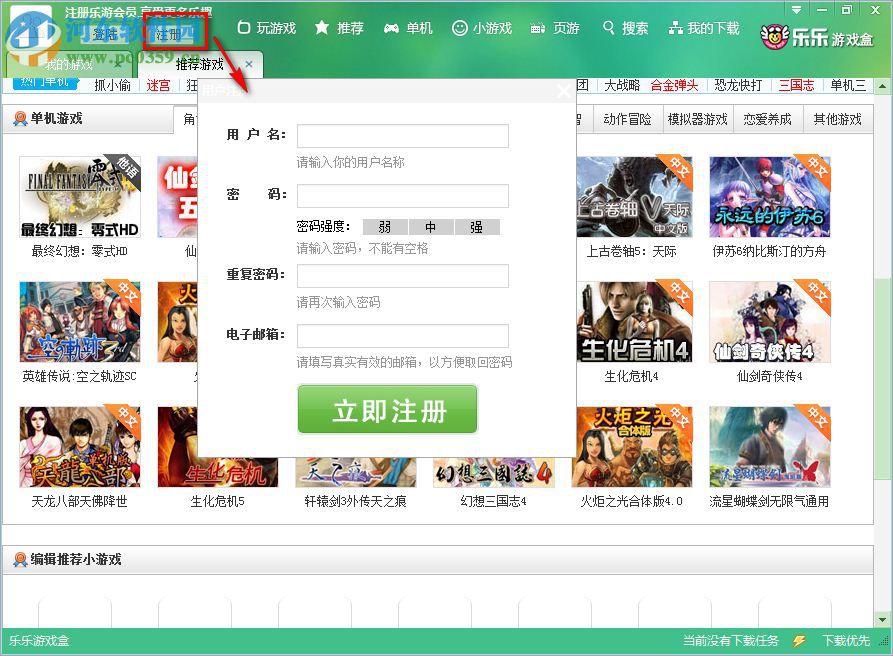Open the 单机 gamepad icon
This screenshot has height=656, width=893.
[392, 29]
